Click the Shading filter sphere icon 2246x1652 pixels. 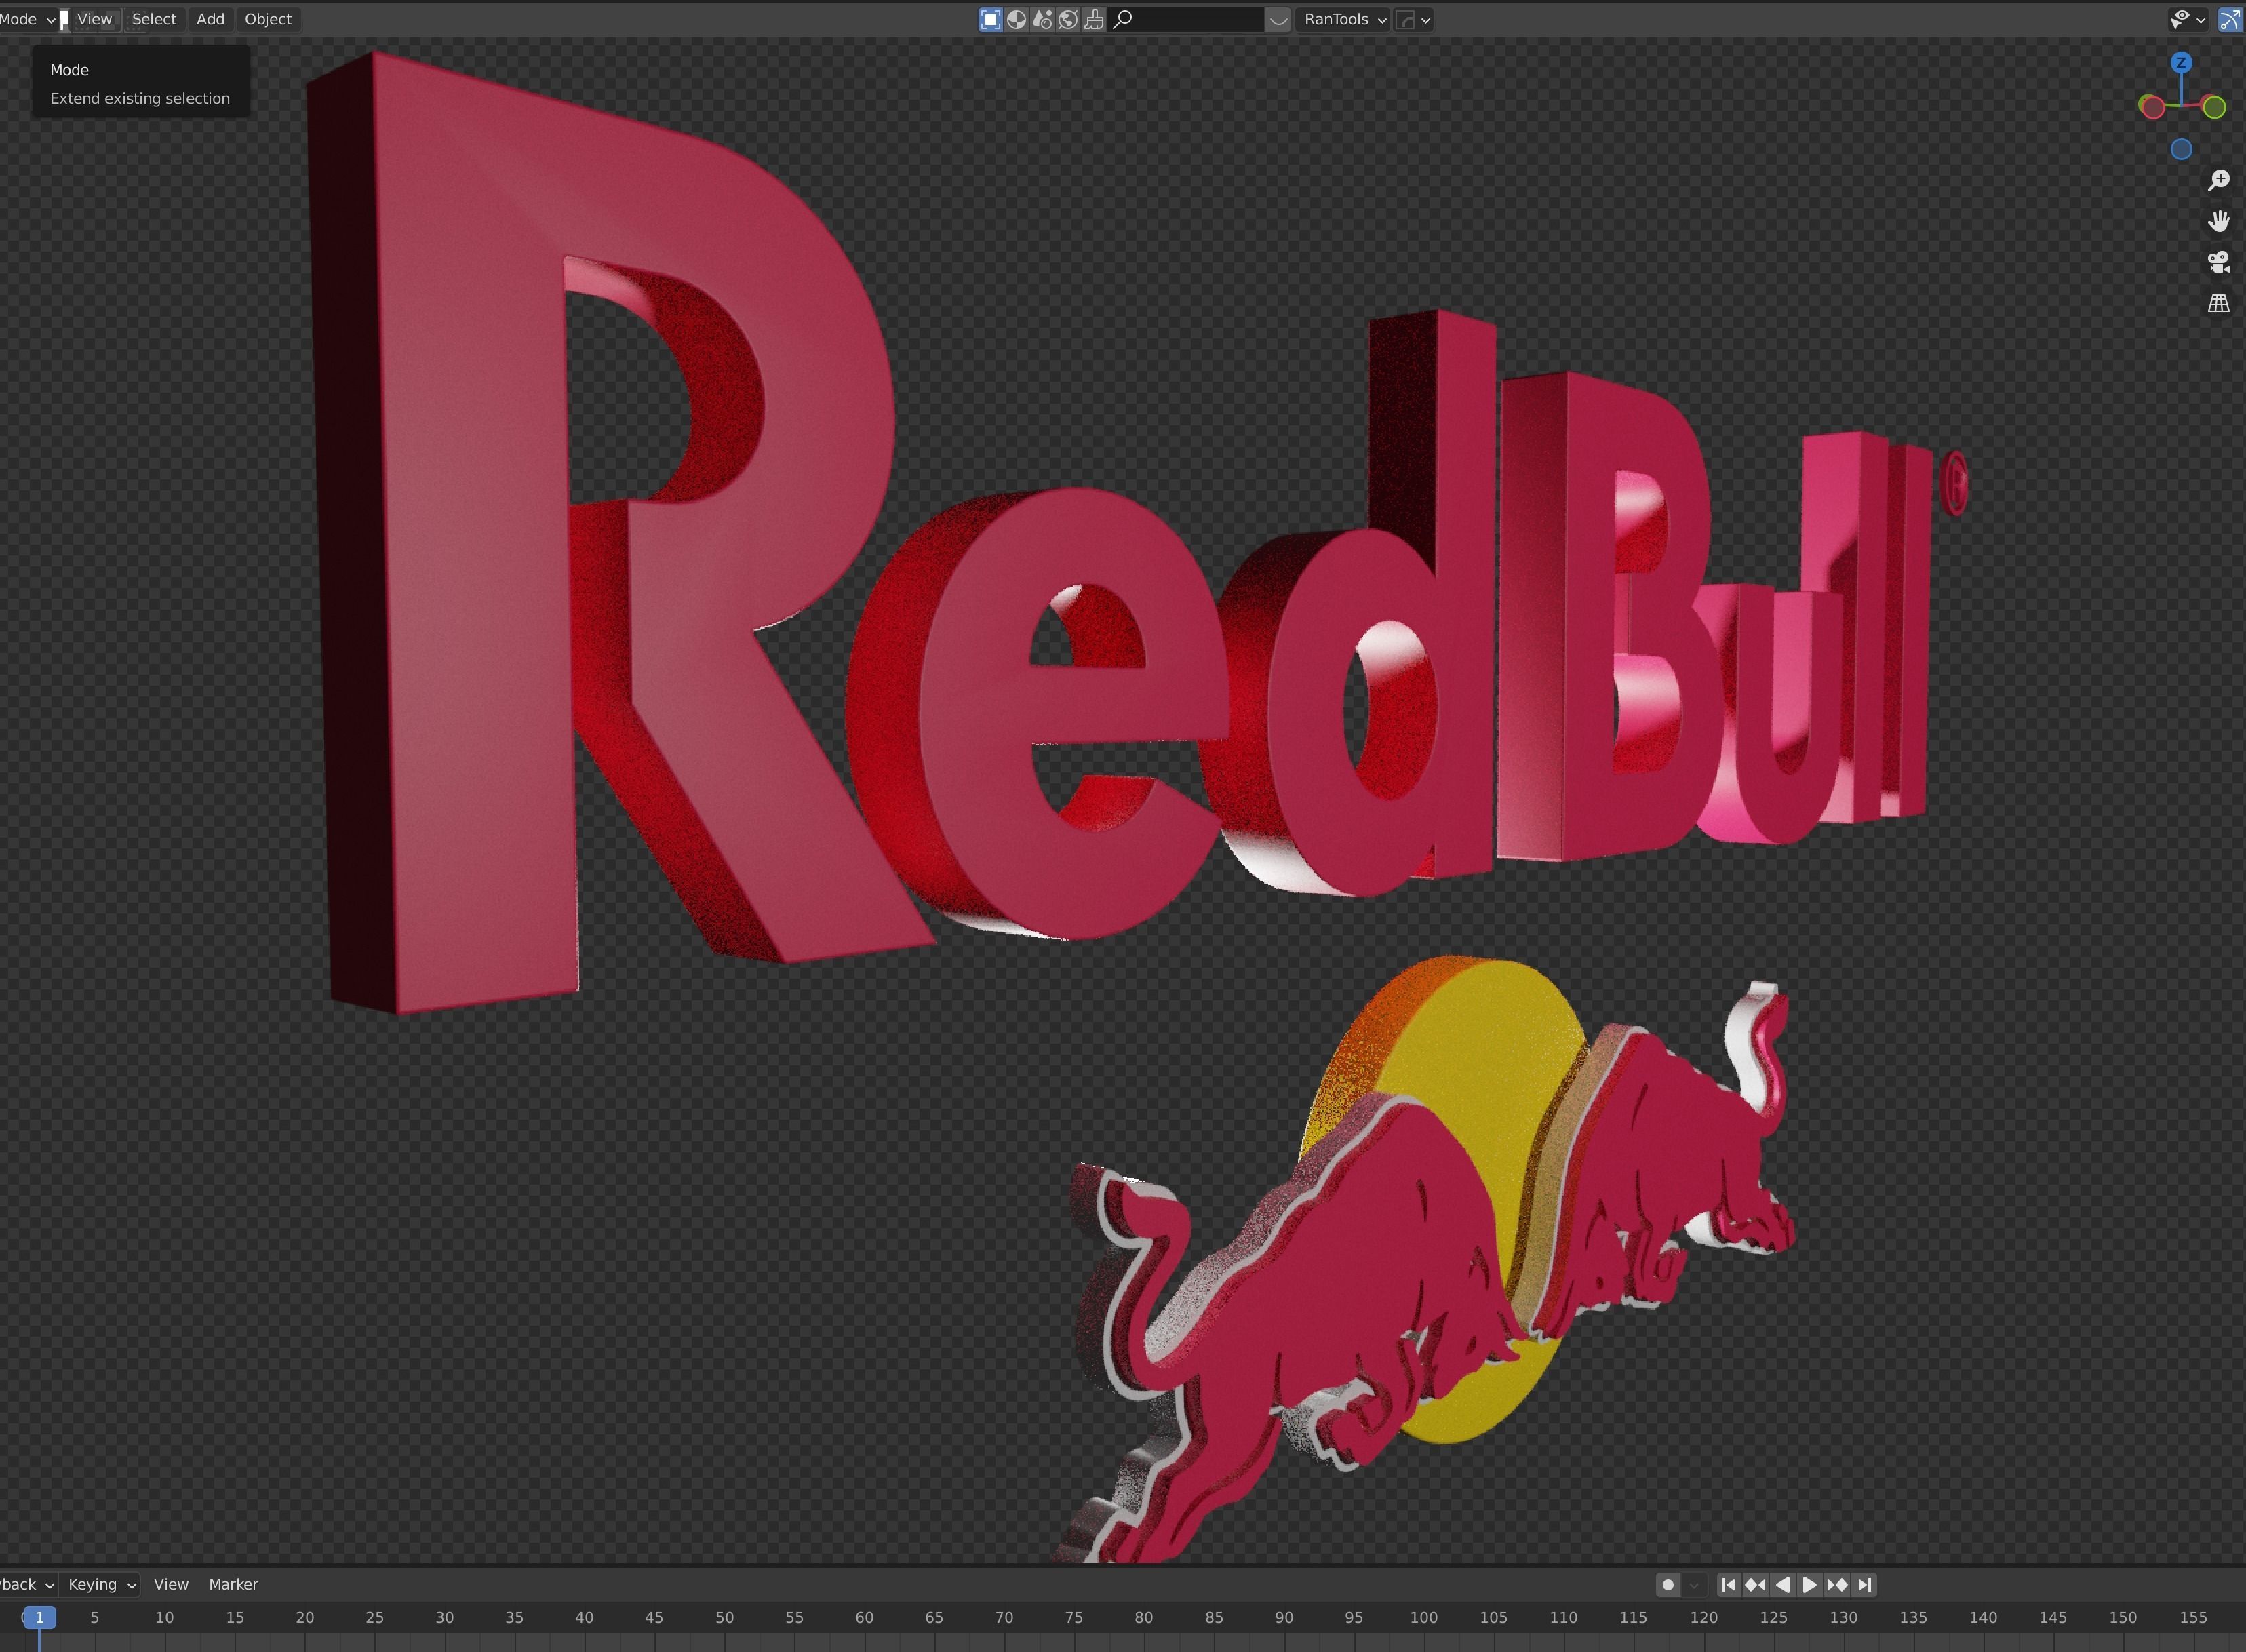tap(1016, 20)
